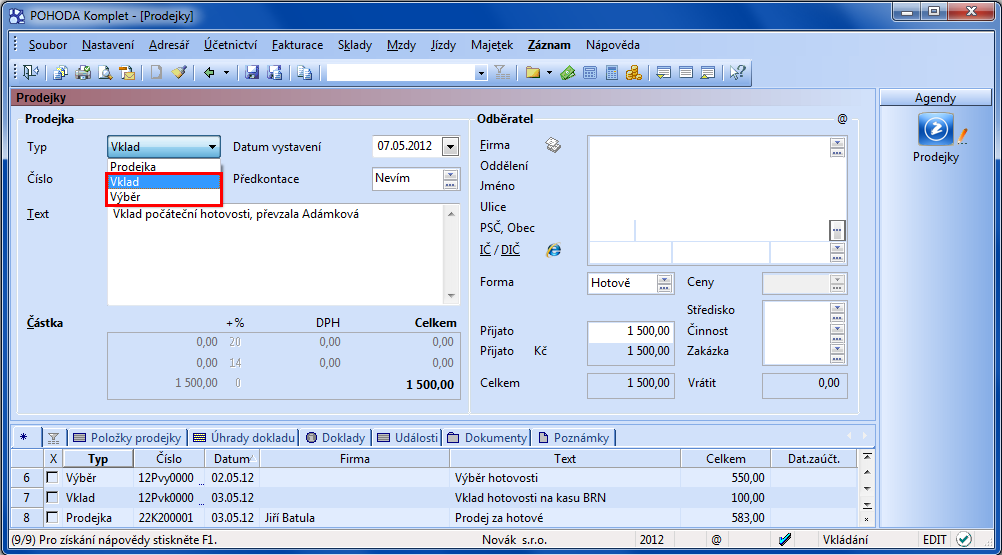Open the Datum vystavení calendar dropdown
The width and height of the screenshot is (1002, 555).
click(x=450, y=146)
